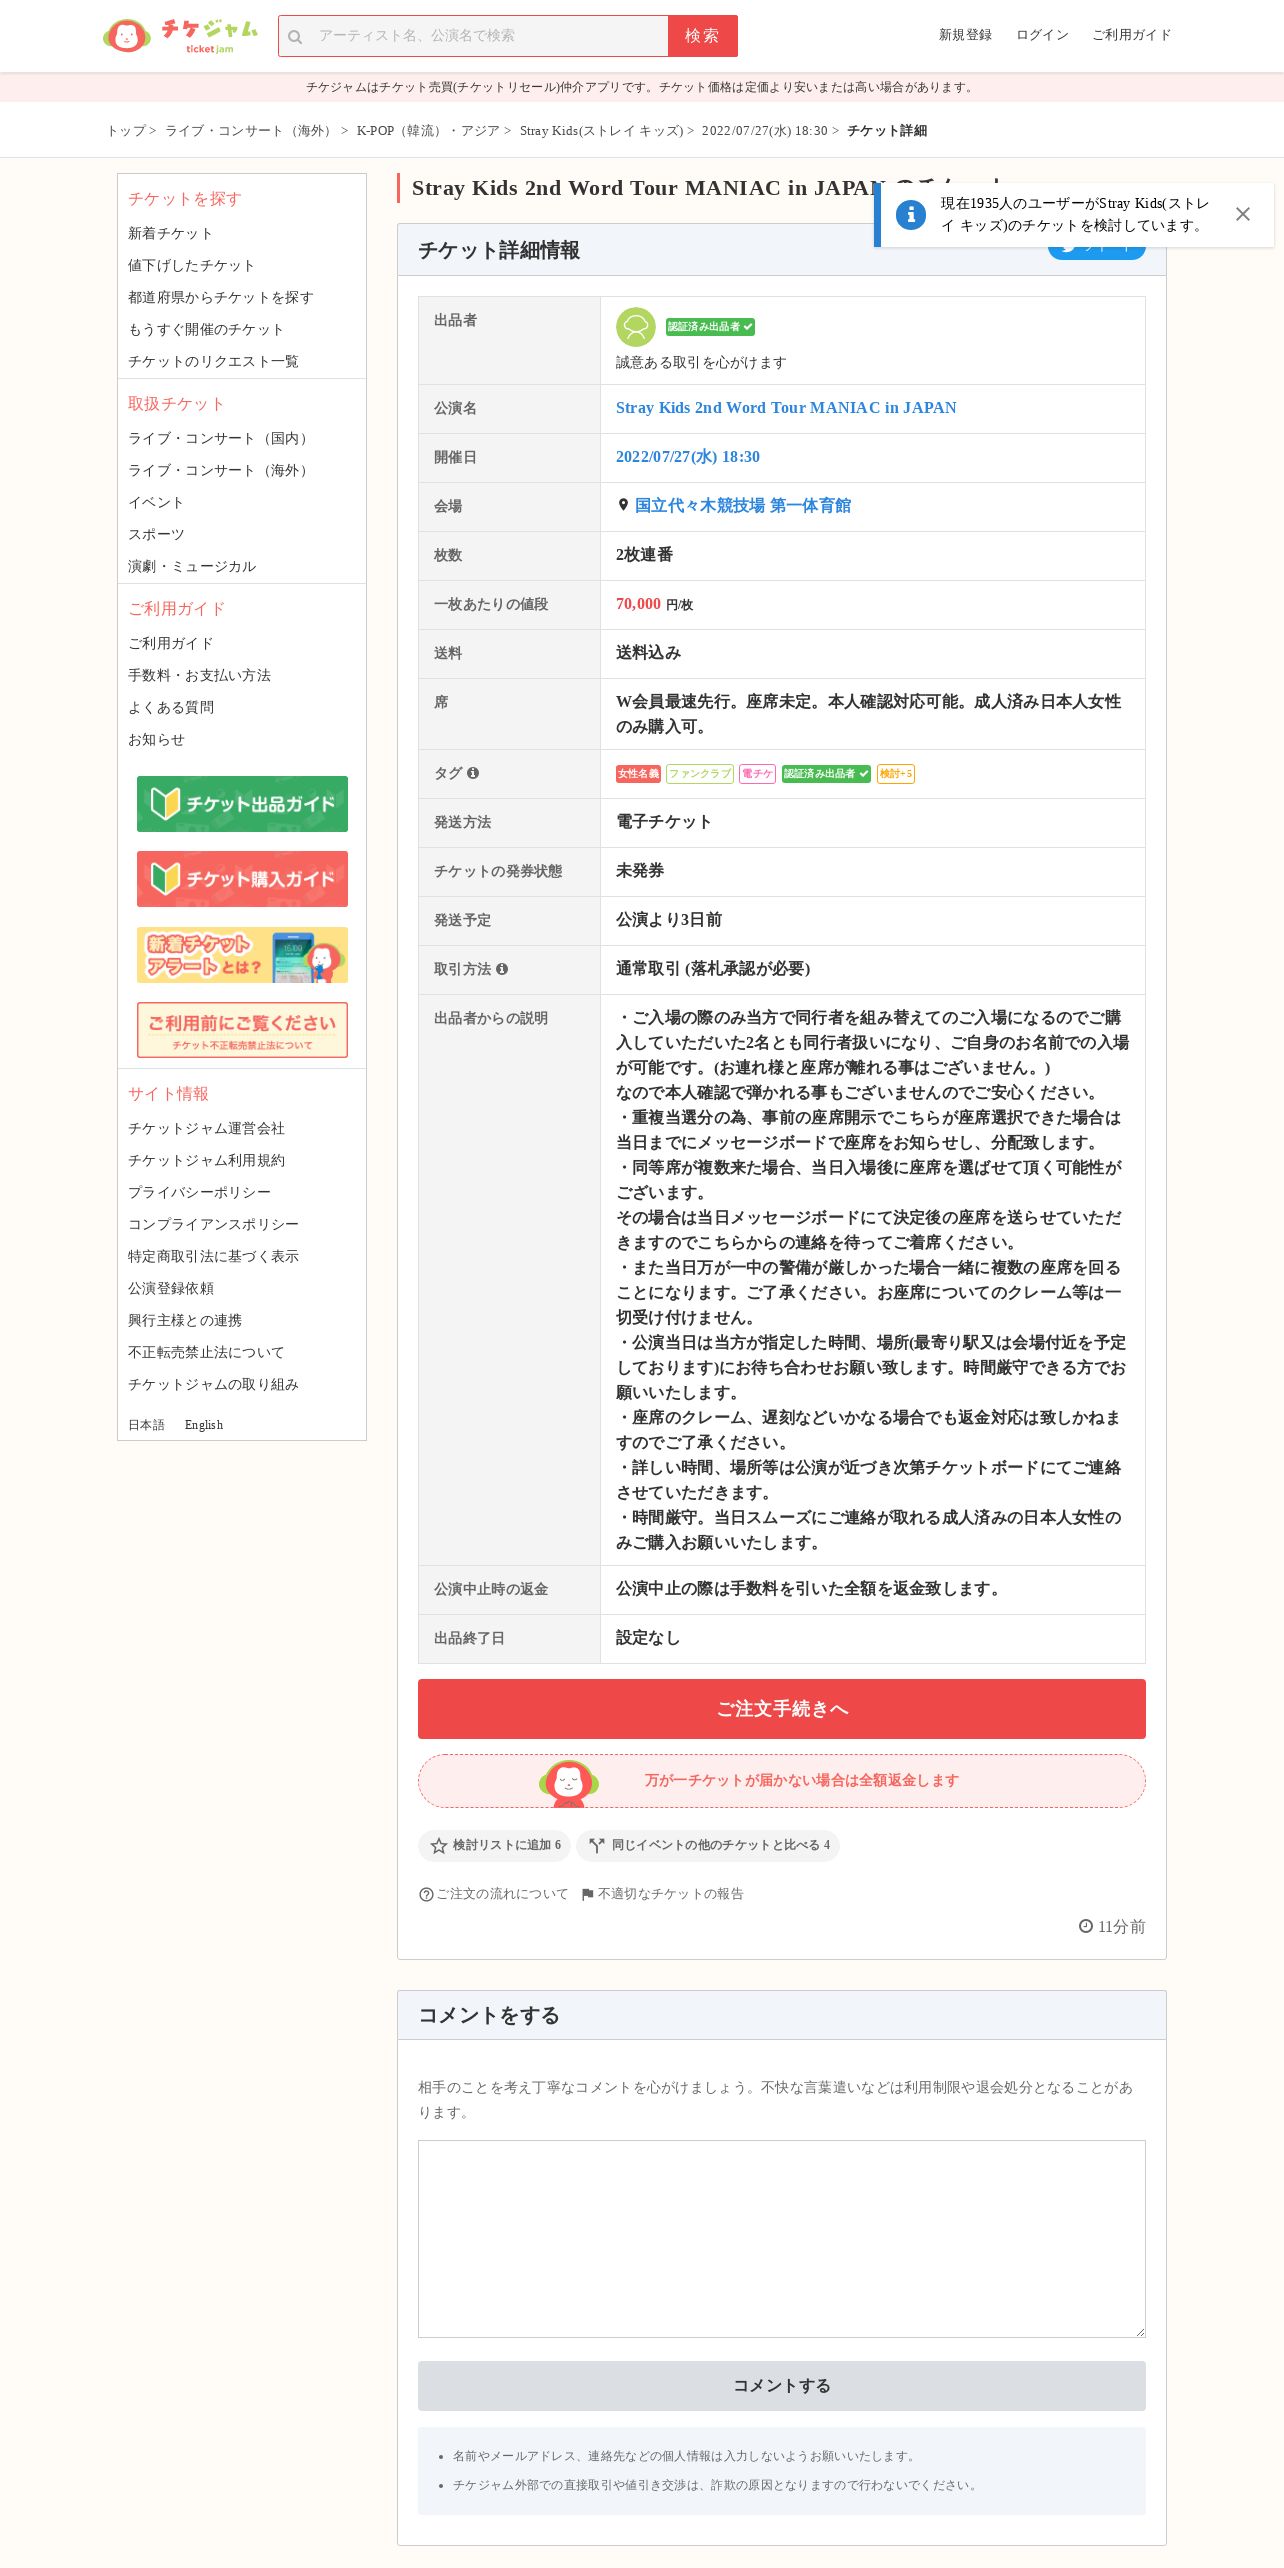Open 手数料・お支払い方法 in sidebar
The image size is (1284, 2568).
click(199, 676)
